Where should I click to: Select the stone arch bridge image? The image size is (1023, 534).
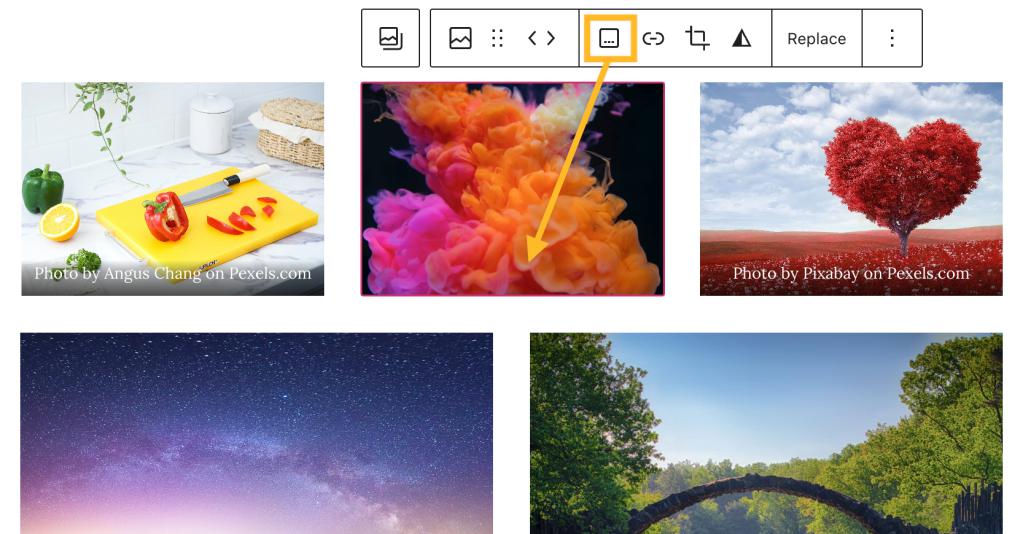point(766,433)
